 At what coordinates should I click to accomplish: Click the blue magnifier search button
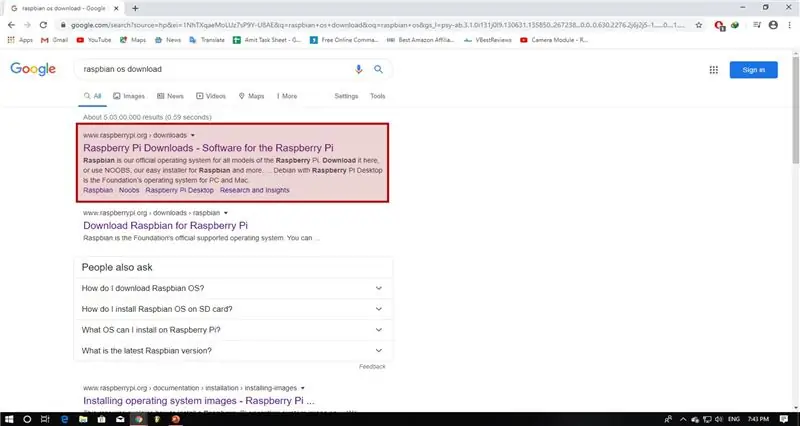click(378, 69)
